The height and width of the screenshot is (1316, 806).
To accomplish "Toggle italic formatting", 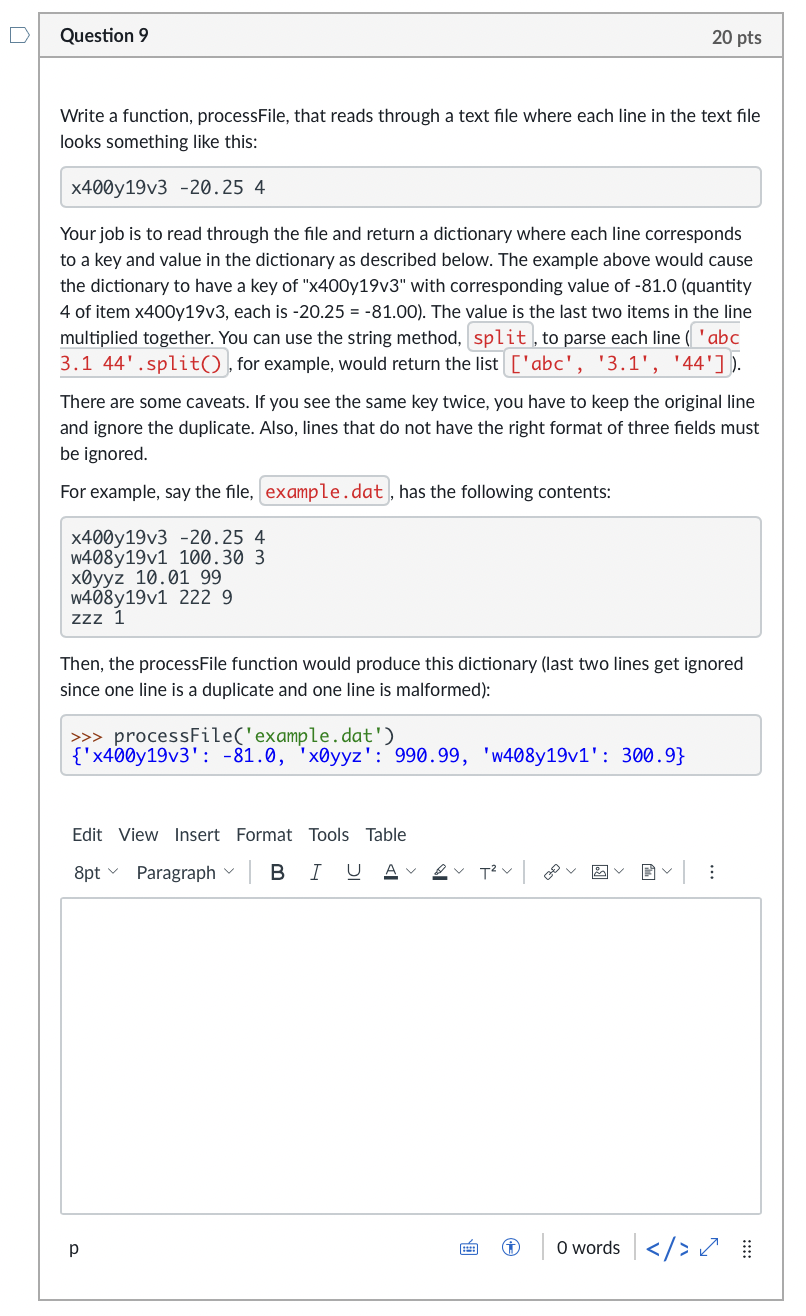I will coord(315,871).
